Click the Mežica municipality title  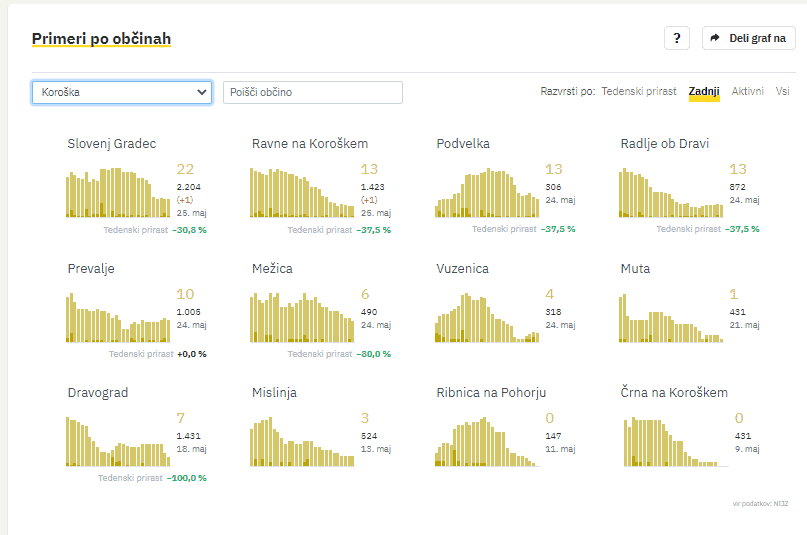272,269
